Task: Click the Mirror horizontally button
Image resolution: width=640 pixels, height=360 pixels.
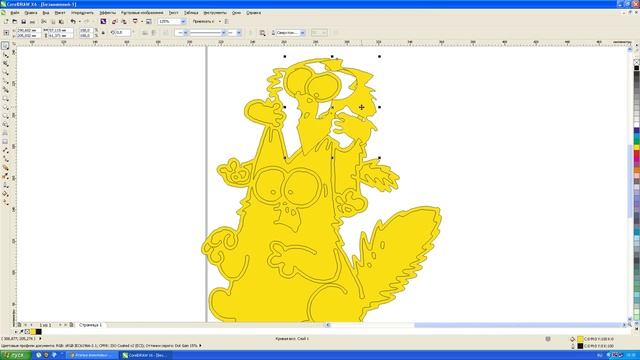Action: 145,33
